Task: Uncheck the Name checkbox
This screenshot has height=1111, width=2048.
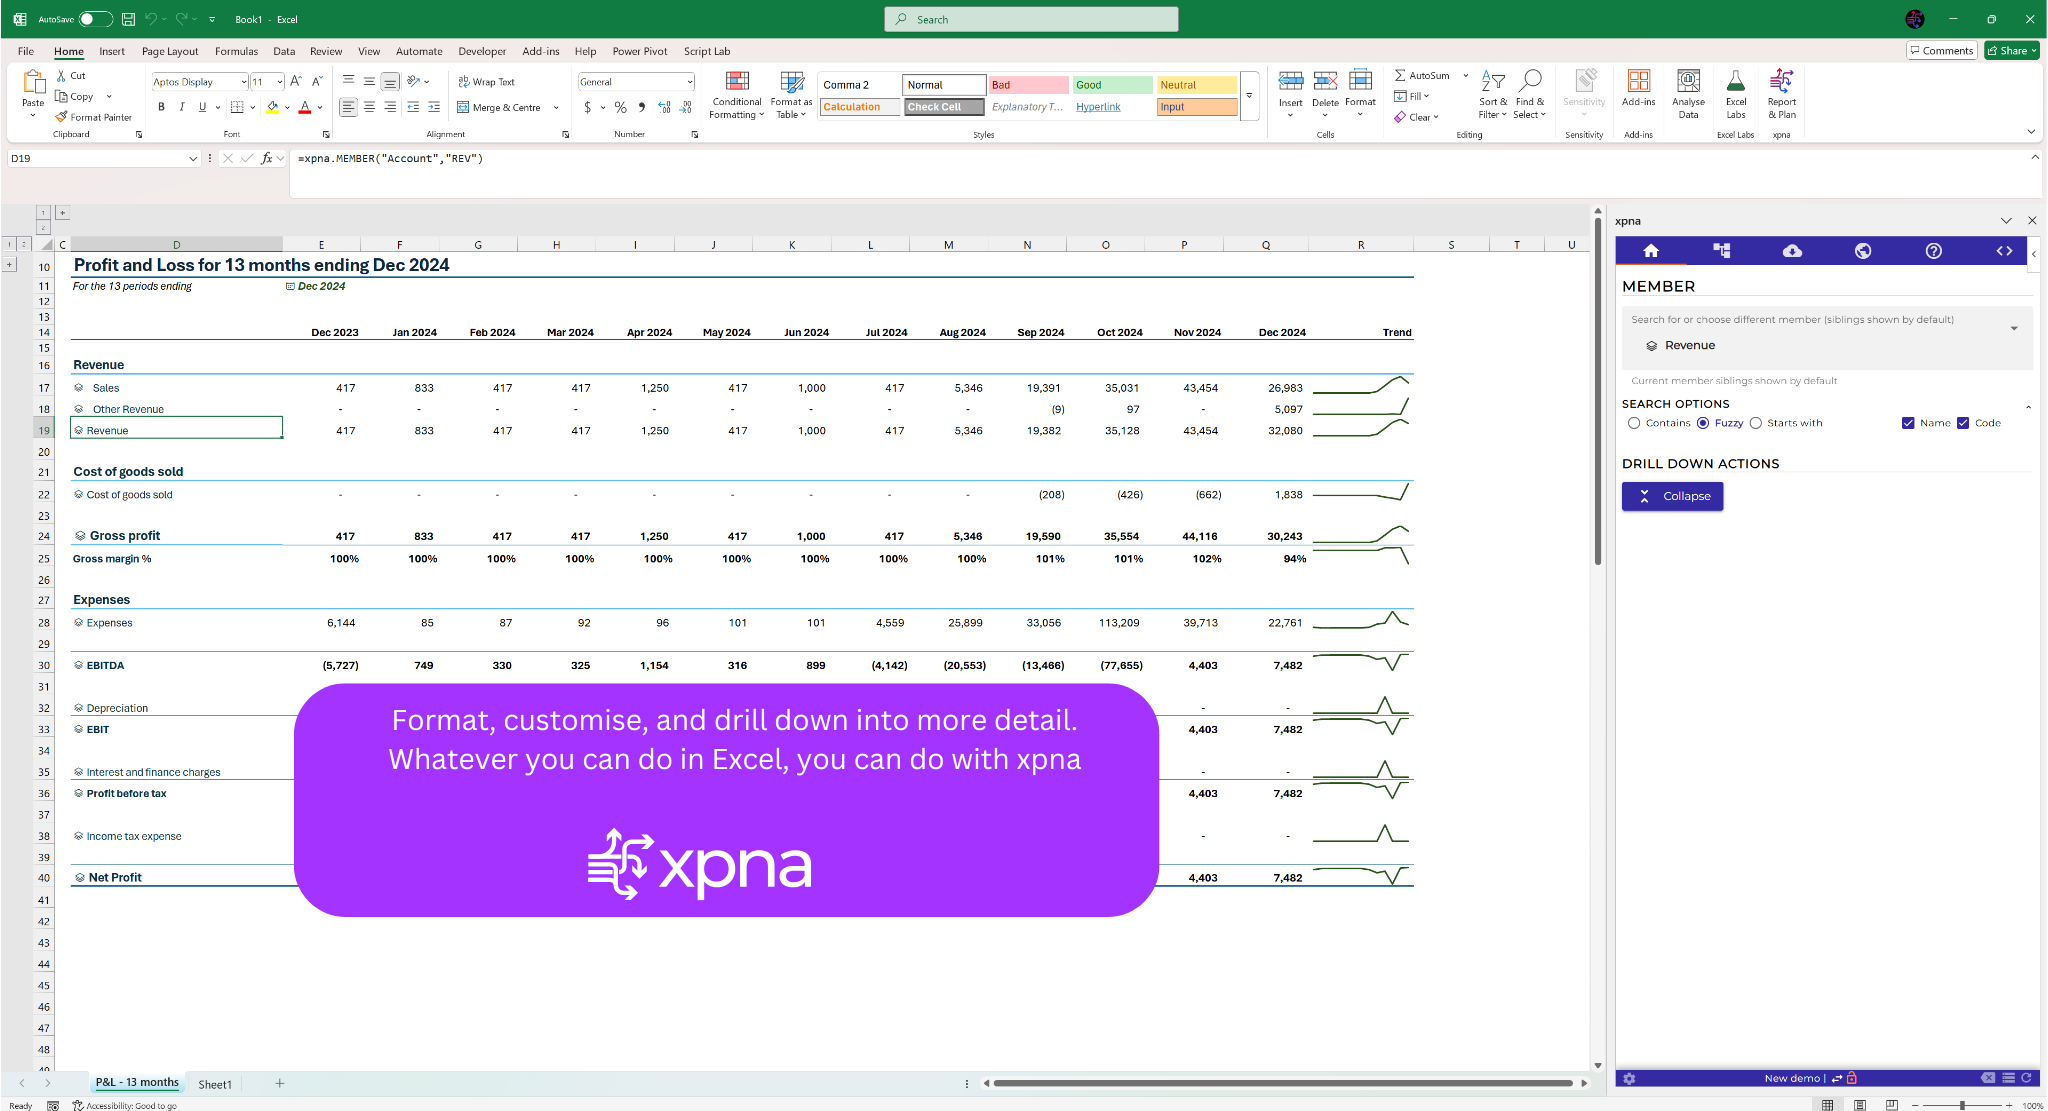Action: pos(1908,423)
